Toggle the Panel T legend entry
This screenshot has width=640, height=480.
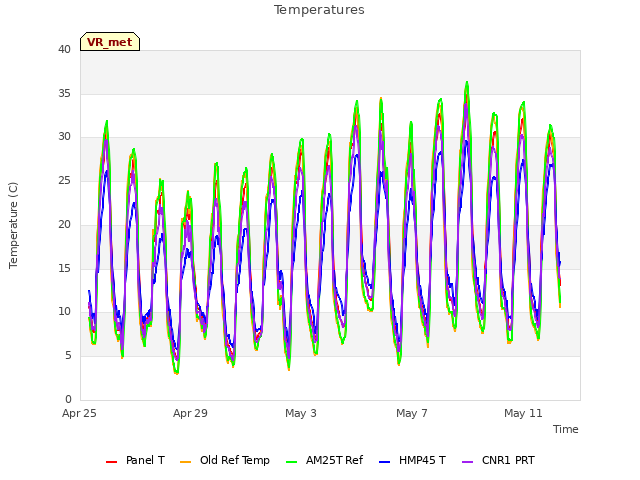(x=135, y=460)
